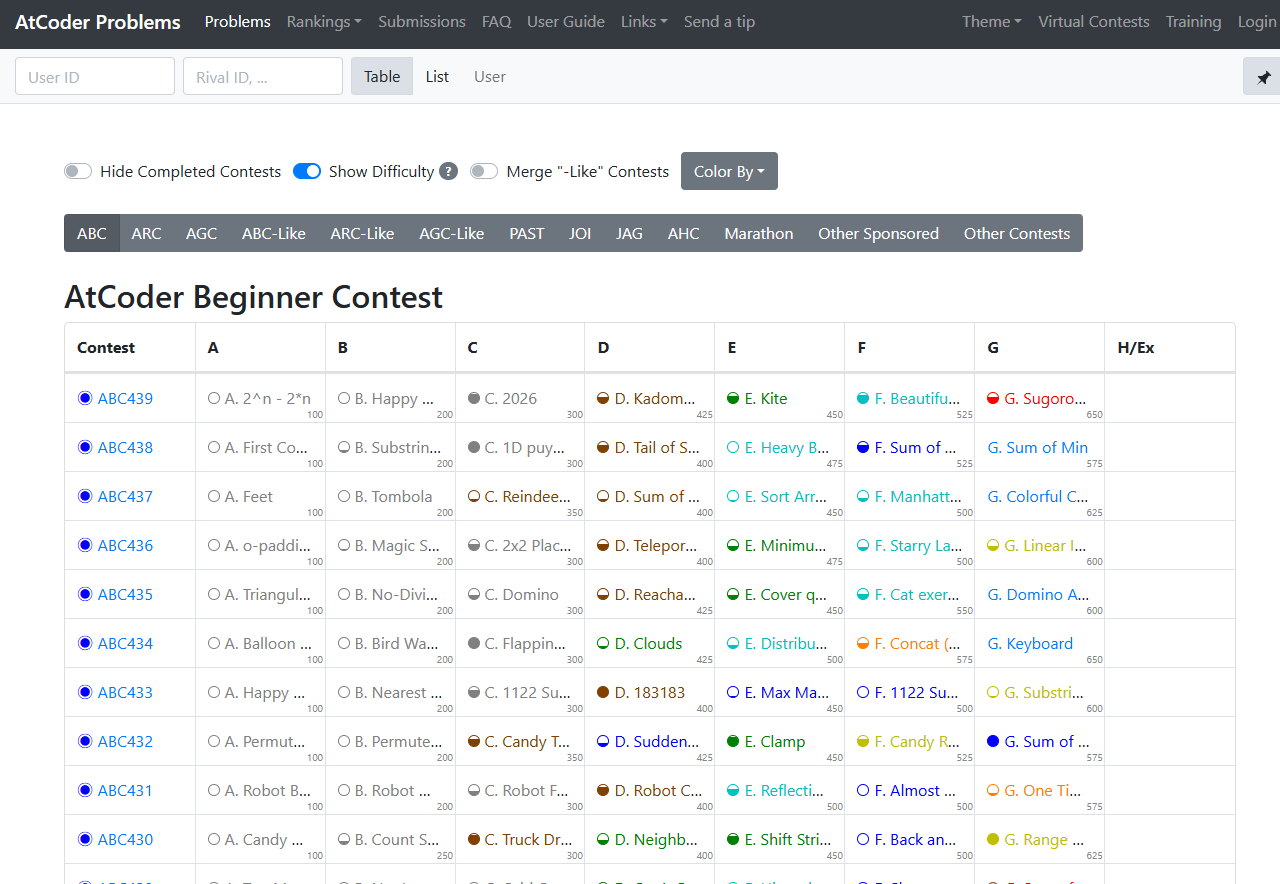Click the orange difficulty circle for F. Concat
The image size is (1280, 884).
point(863,643)
